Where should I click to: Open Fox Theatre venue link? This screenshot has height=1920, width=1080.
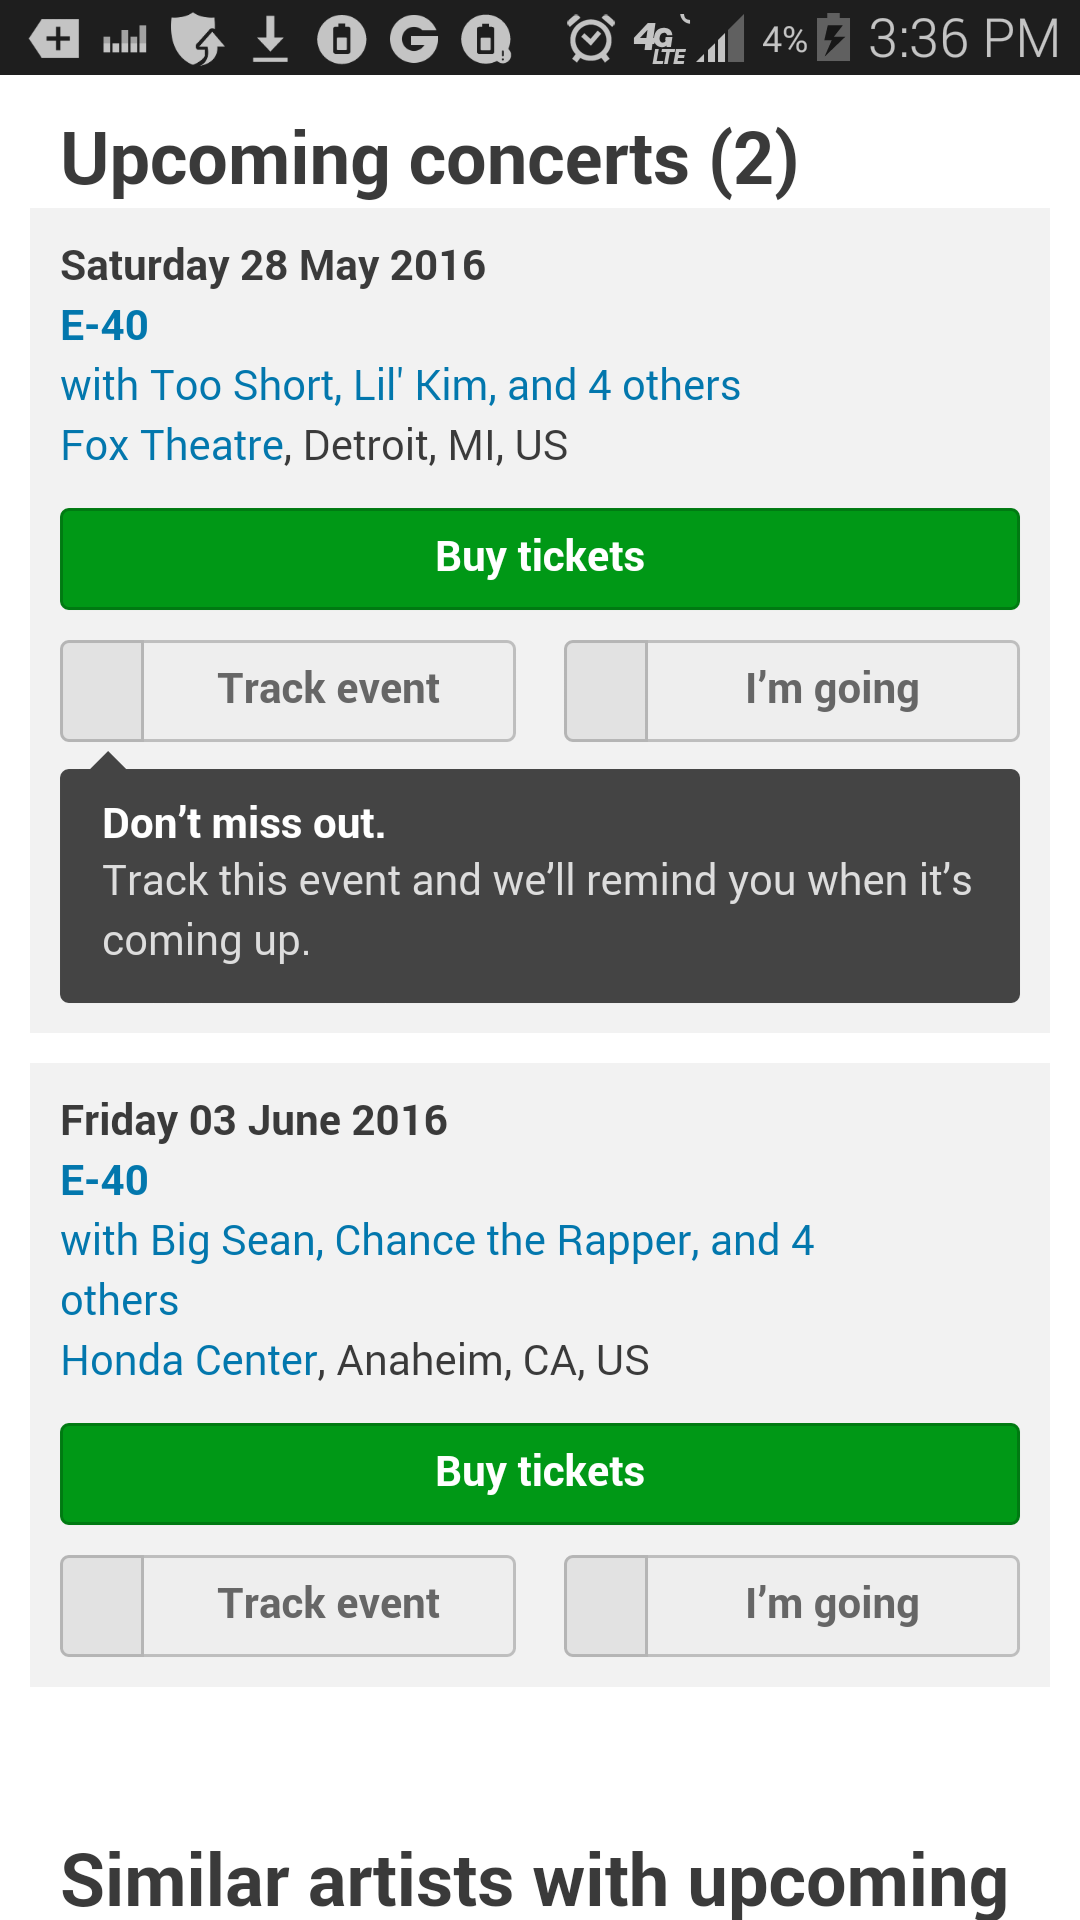click(x=172, y=445)
